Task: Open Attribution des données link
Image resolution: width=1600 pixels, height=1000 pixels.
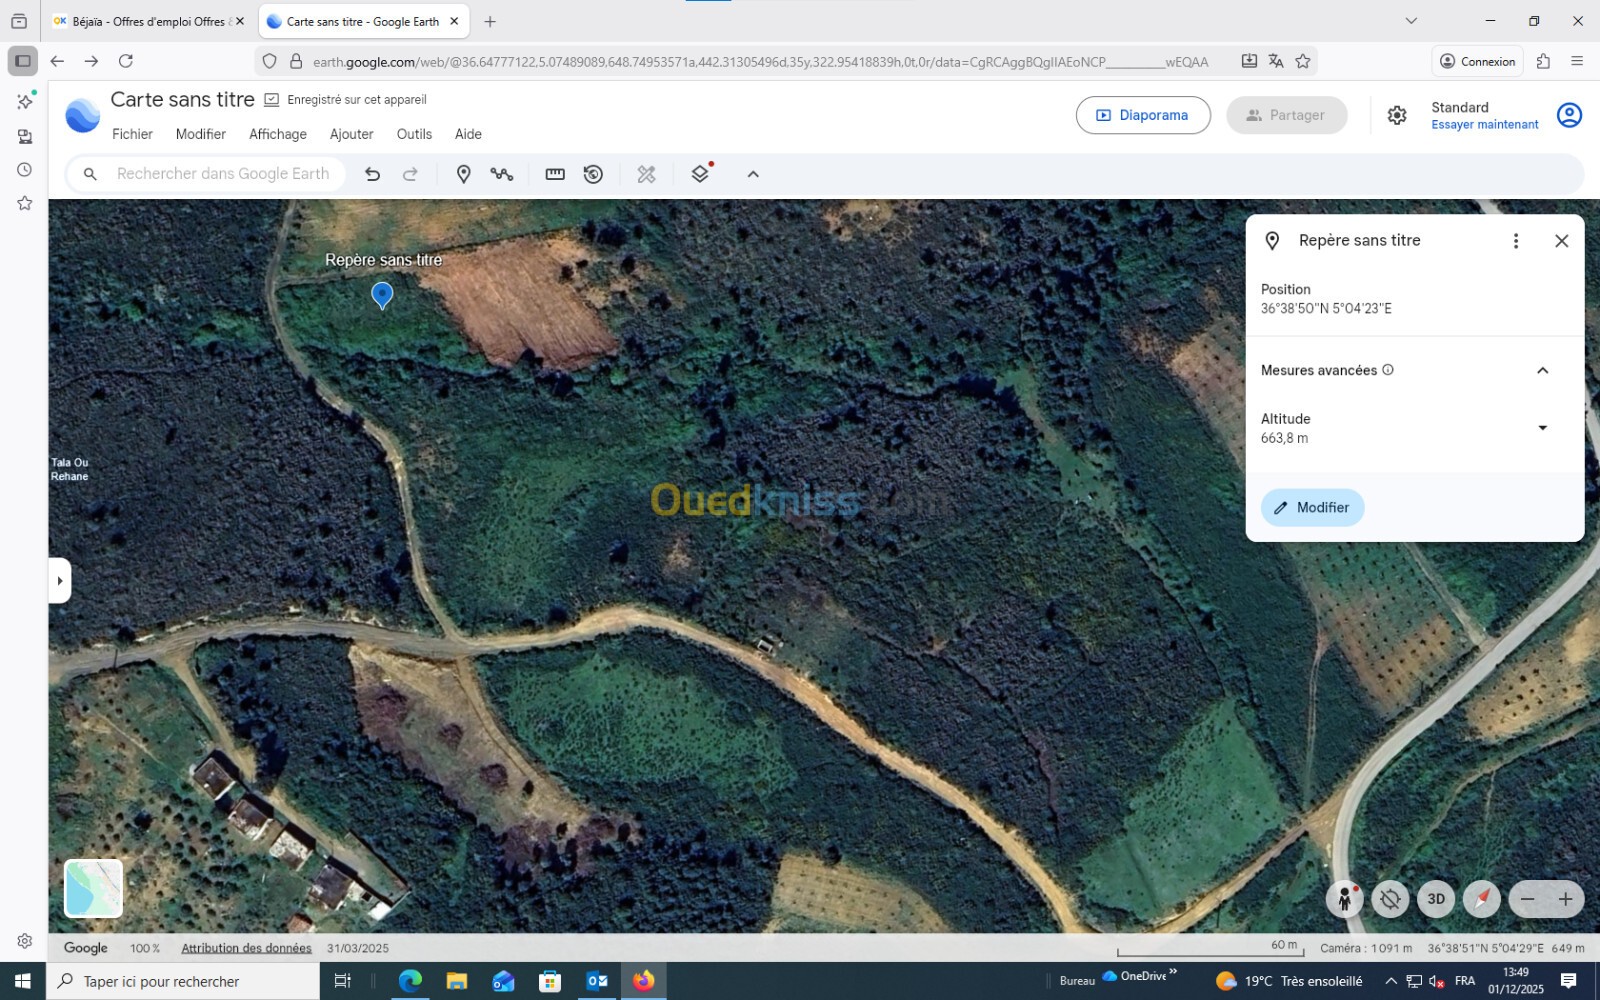Action: 246,948
